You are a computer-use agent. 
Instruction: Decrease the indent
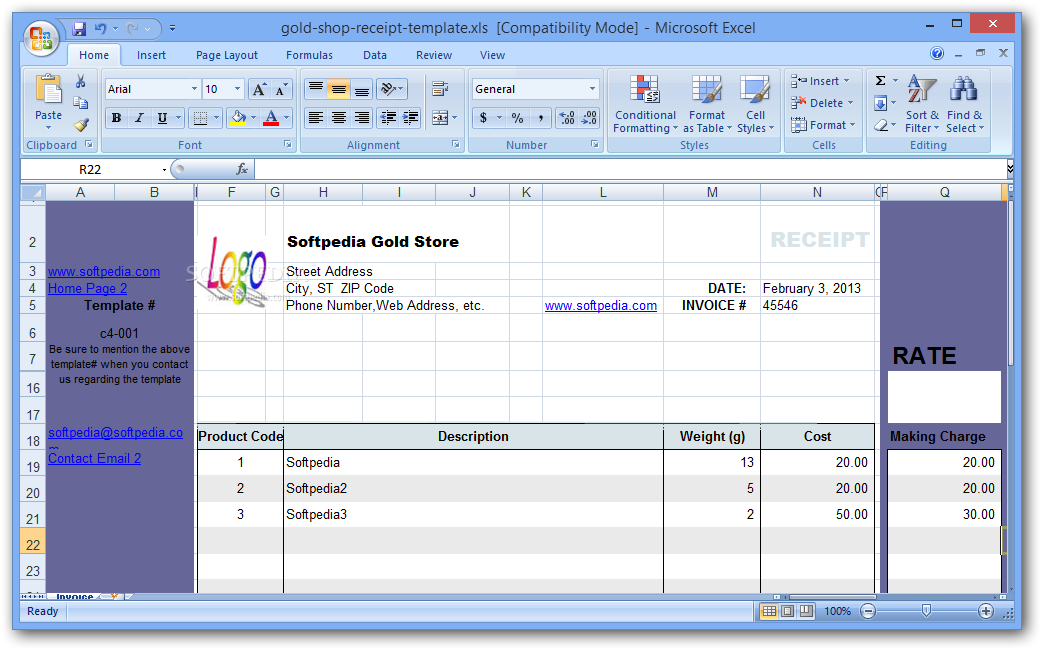click(x=388, y=118)
